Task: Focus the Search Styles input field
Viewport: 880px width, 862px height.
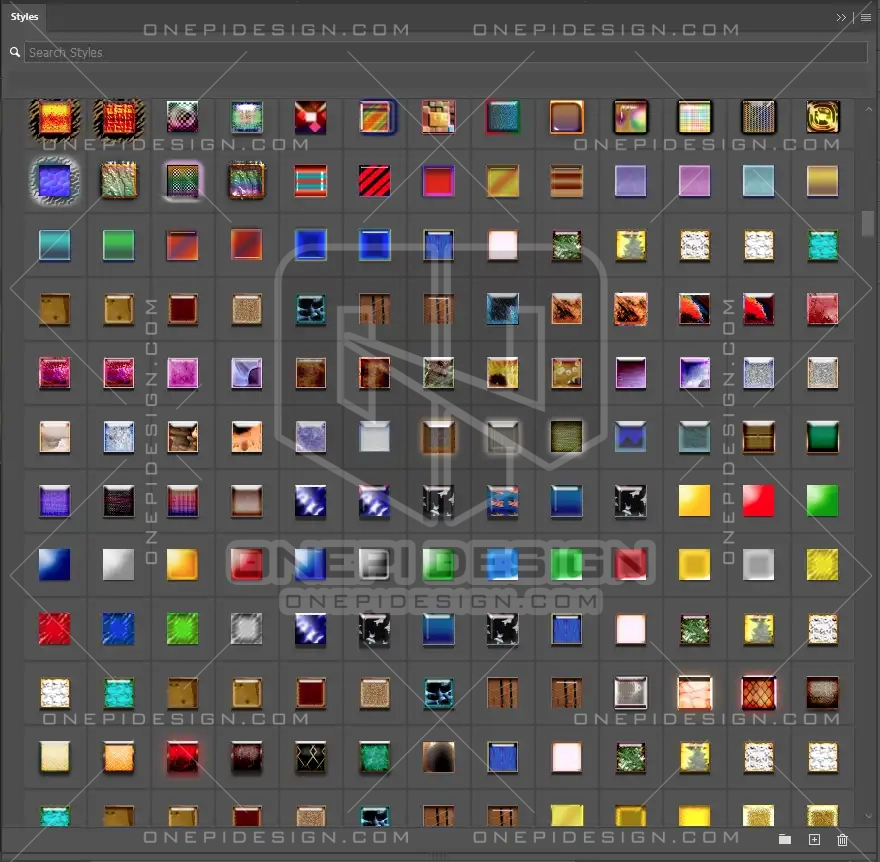Action: 445,52
